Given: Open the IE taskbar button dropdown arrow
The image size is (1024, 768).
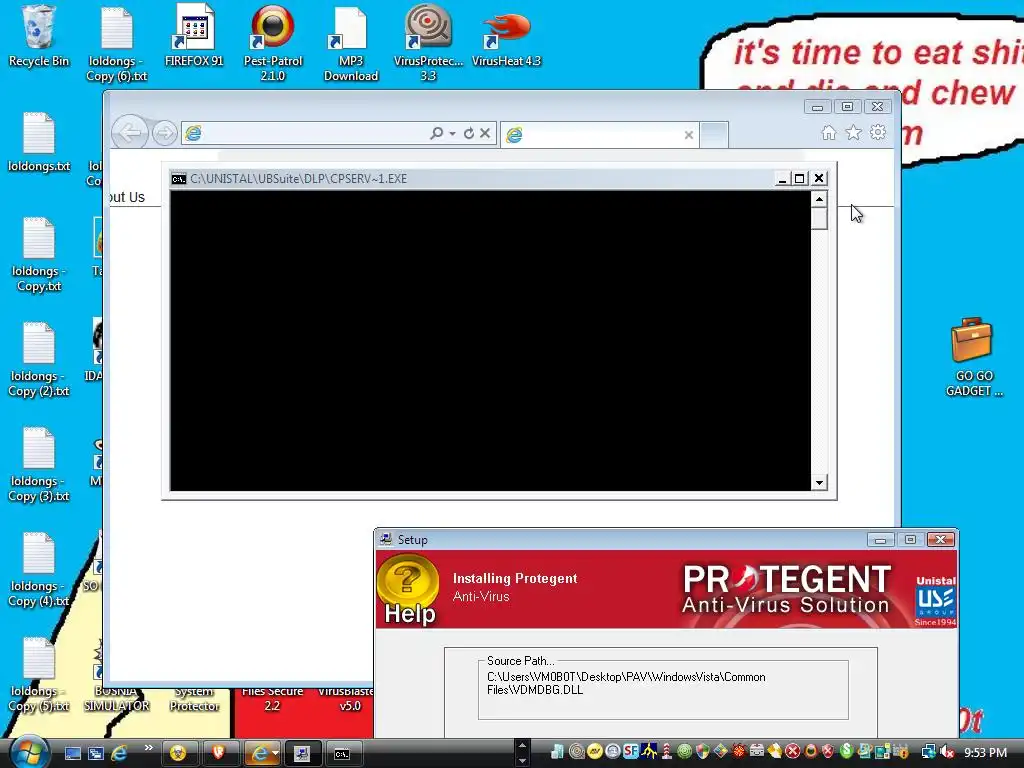Looking at the screenshot, I should [276, 753].
